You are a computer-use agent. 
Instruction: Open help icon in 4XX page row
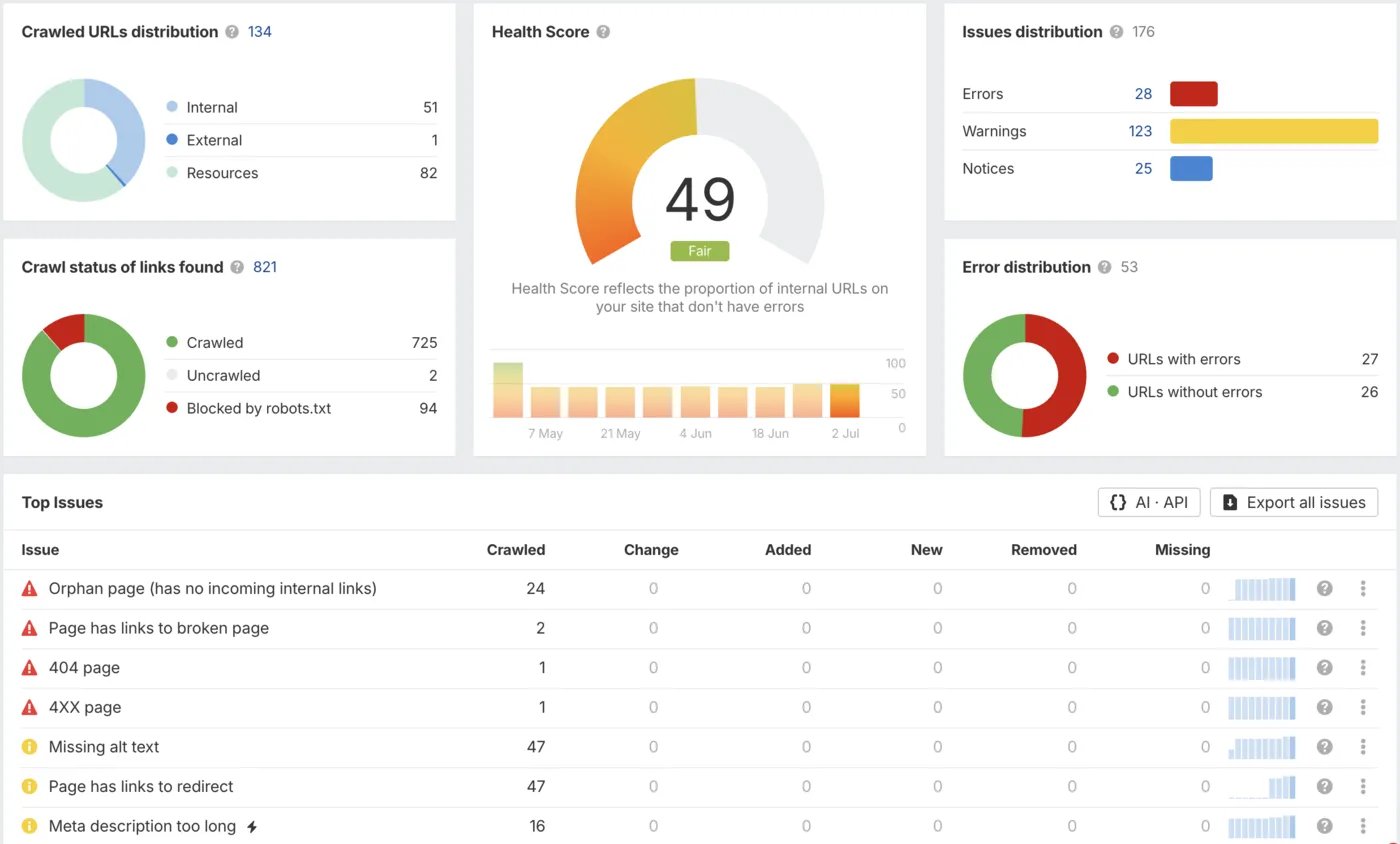(1325, 707)
